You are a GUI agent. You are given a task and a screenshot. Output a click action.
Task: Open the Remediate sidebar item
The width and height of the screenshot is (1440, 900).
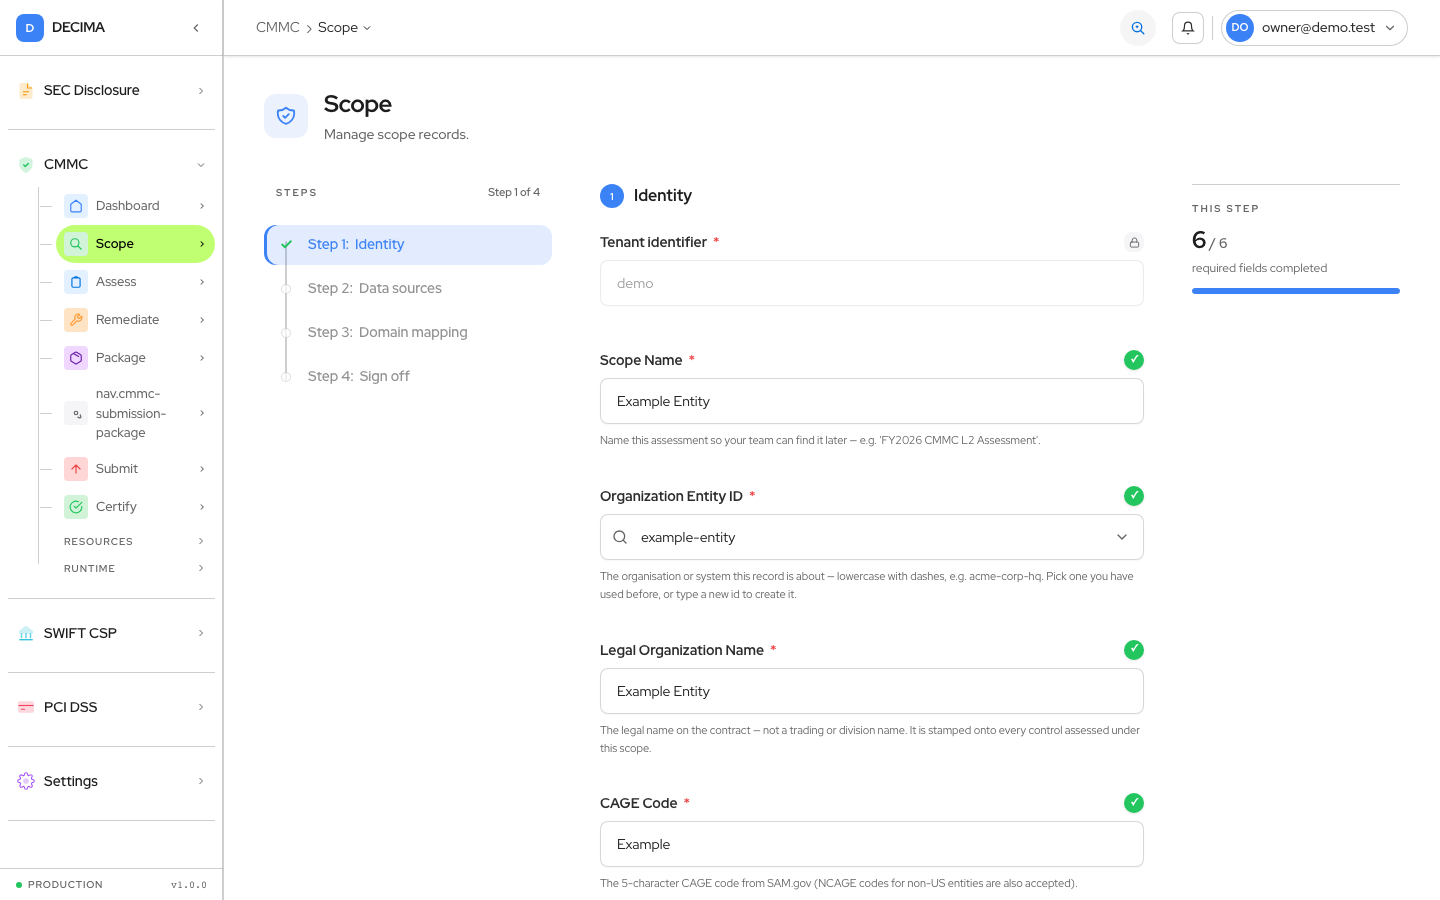[x=135, y=320]
